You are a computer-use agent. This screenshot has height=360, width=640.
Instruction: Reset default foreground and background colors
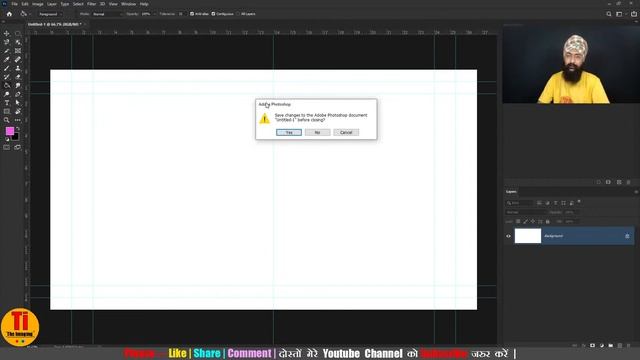[x=7, y=139]
